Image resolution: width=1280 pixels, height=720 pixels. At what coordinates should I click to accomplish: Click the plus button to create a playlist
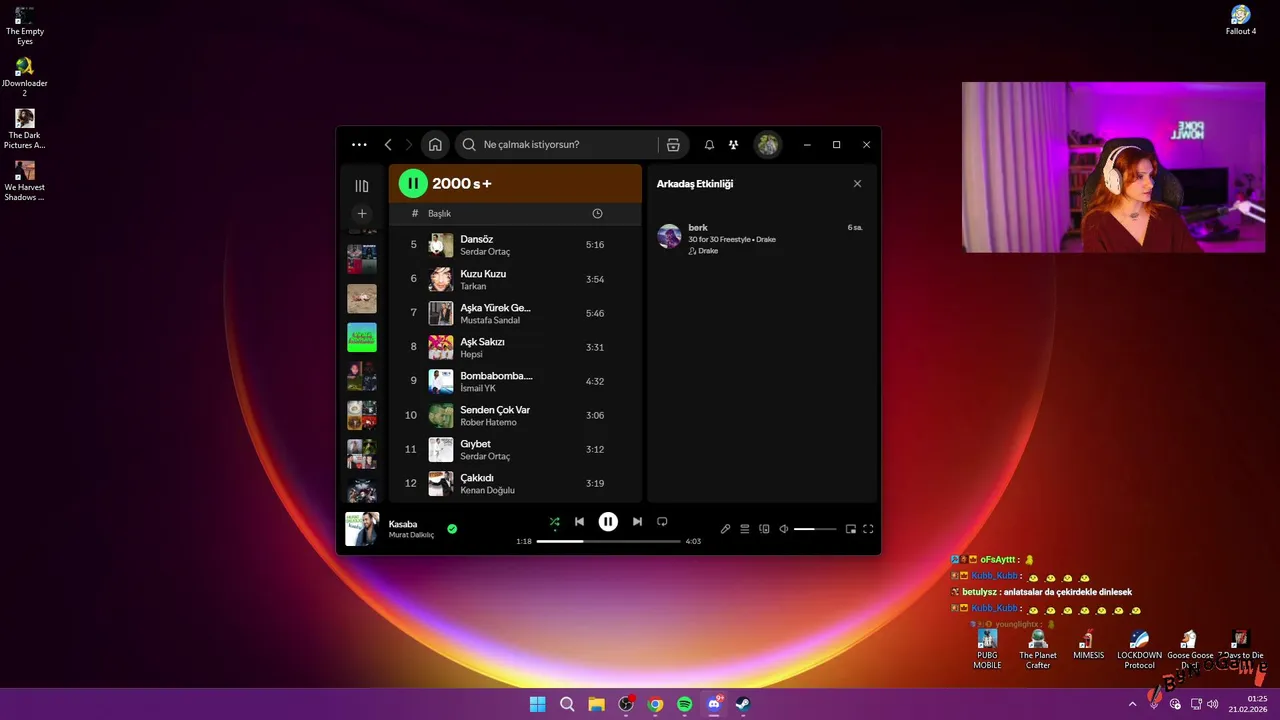(x=362, y=213)
